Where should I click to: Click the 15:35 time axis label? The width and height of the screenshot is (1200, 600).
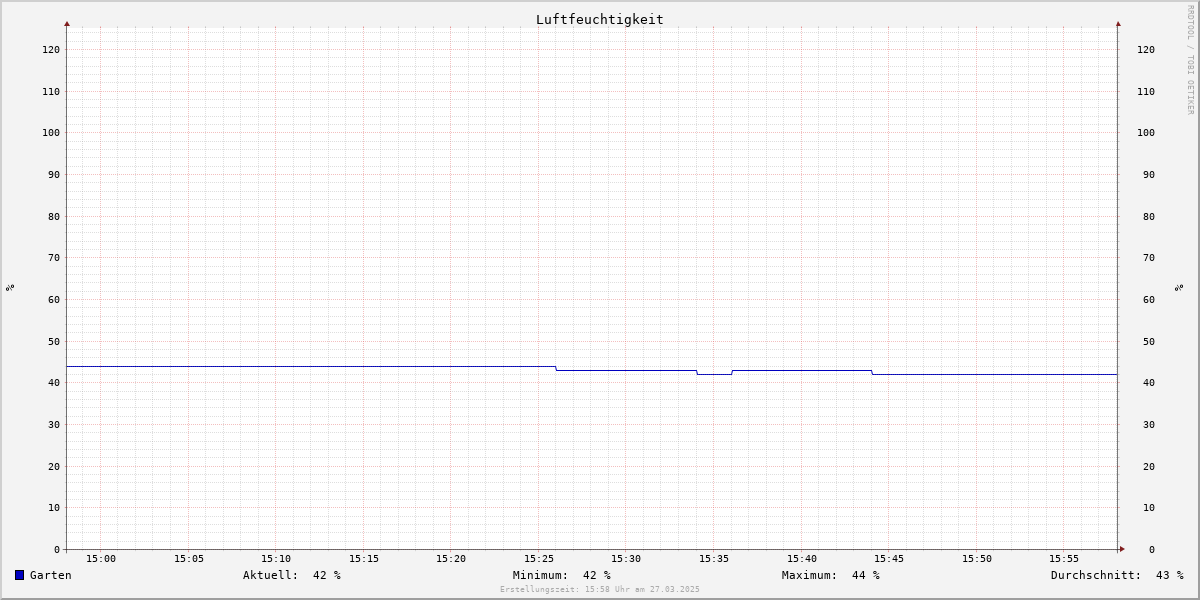714,558
